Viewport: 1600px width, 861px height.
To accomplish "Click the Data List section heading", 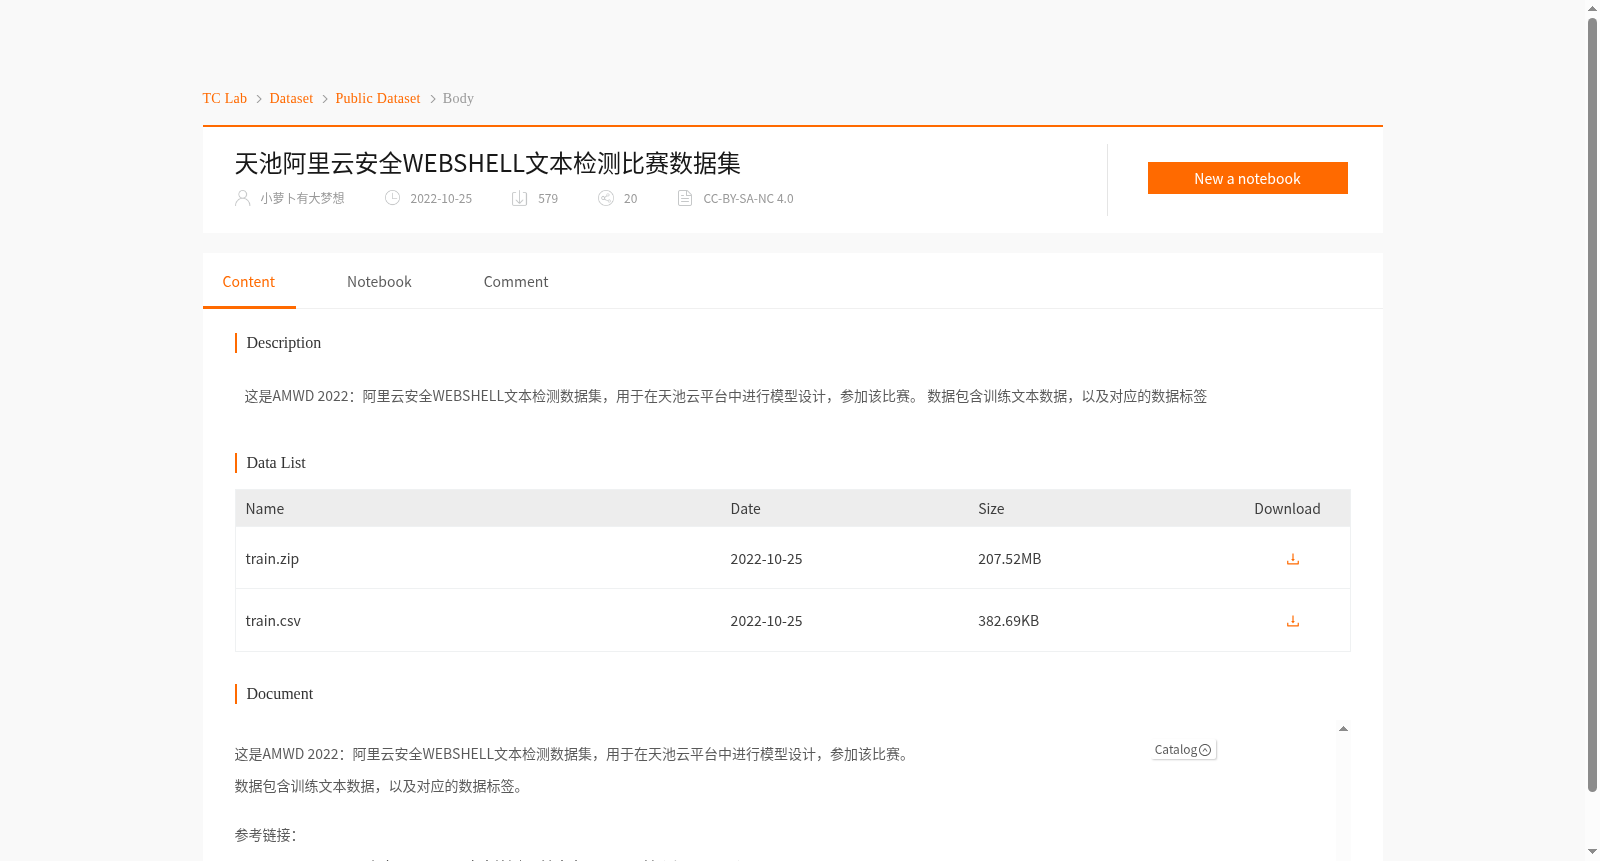I will [276, 463].
